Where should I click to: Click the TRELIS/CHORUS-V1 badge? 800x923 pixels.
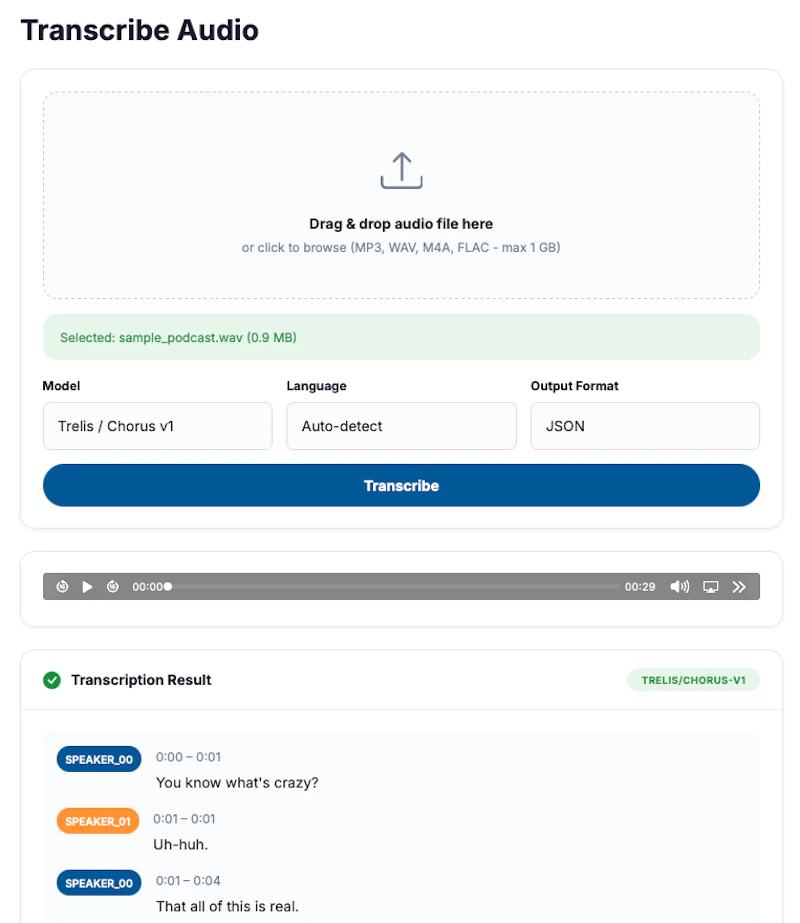click(693, 680)
